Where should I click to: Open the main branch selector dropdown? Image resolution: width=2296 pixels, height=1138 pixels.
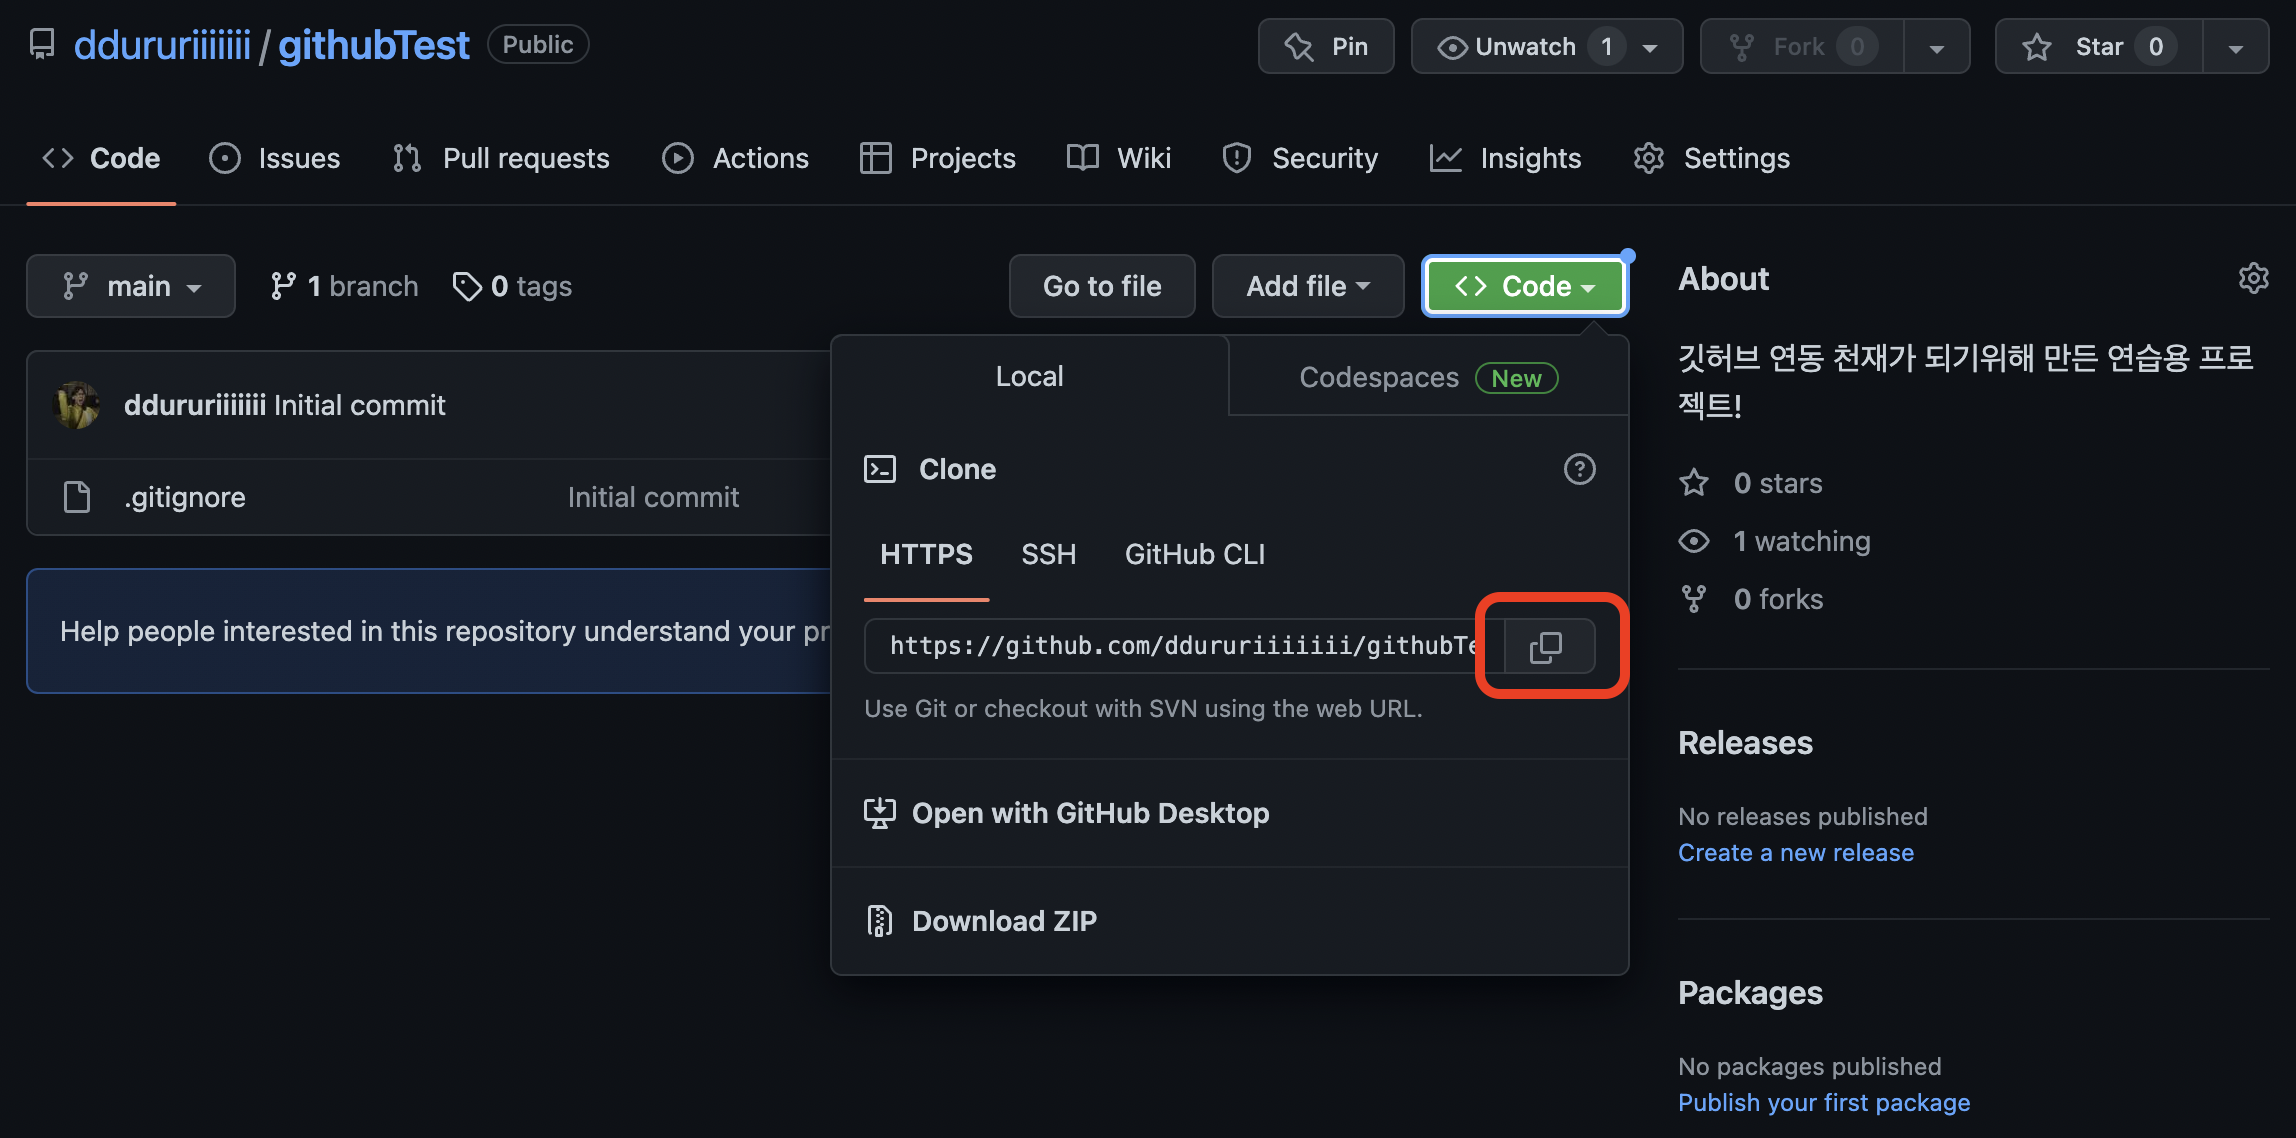pyautogui.click(x=131, y=286)
